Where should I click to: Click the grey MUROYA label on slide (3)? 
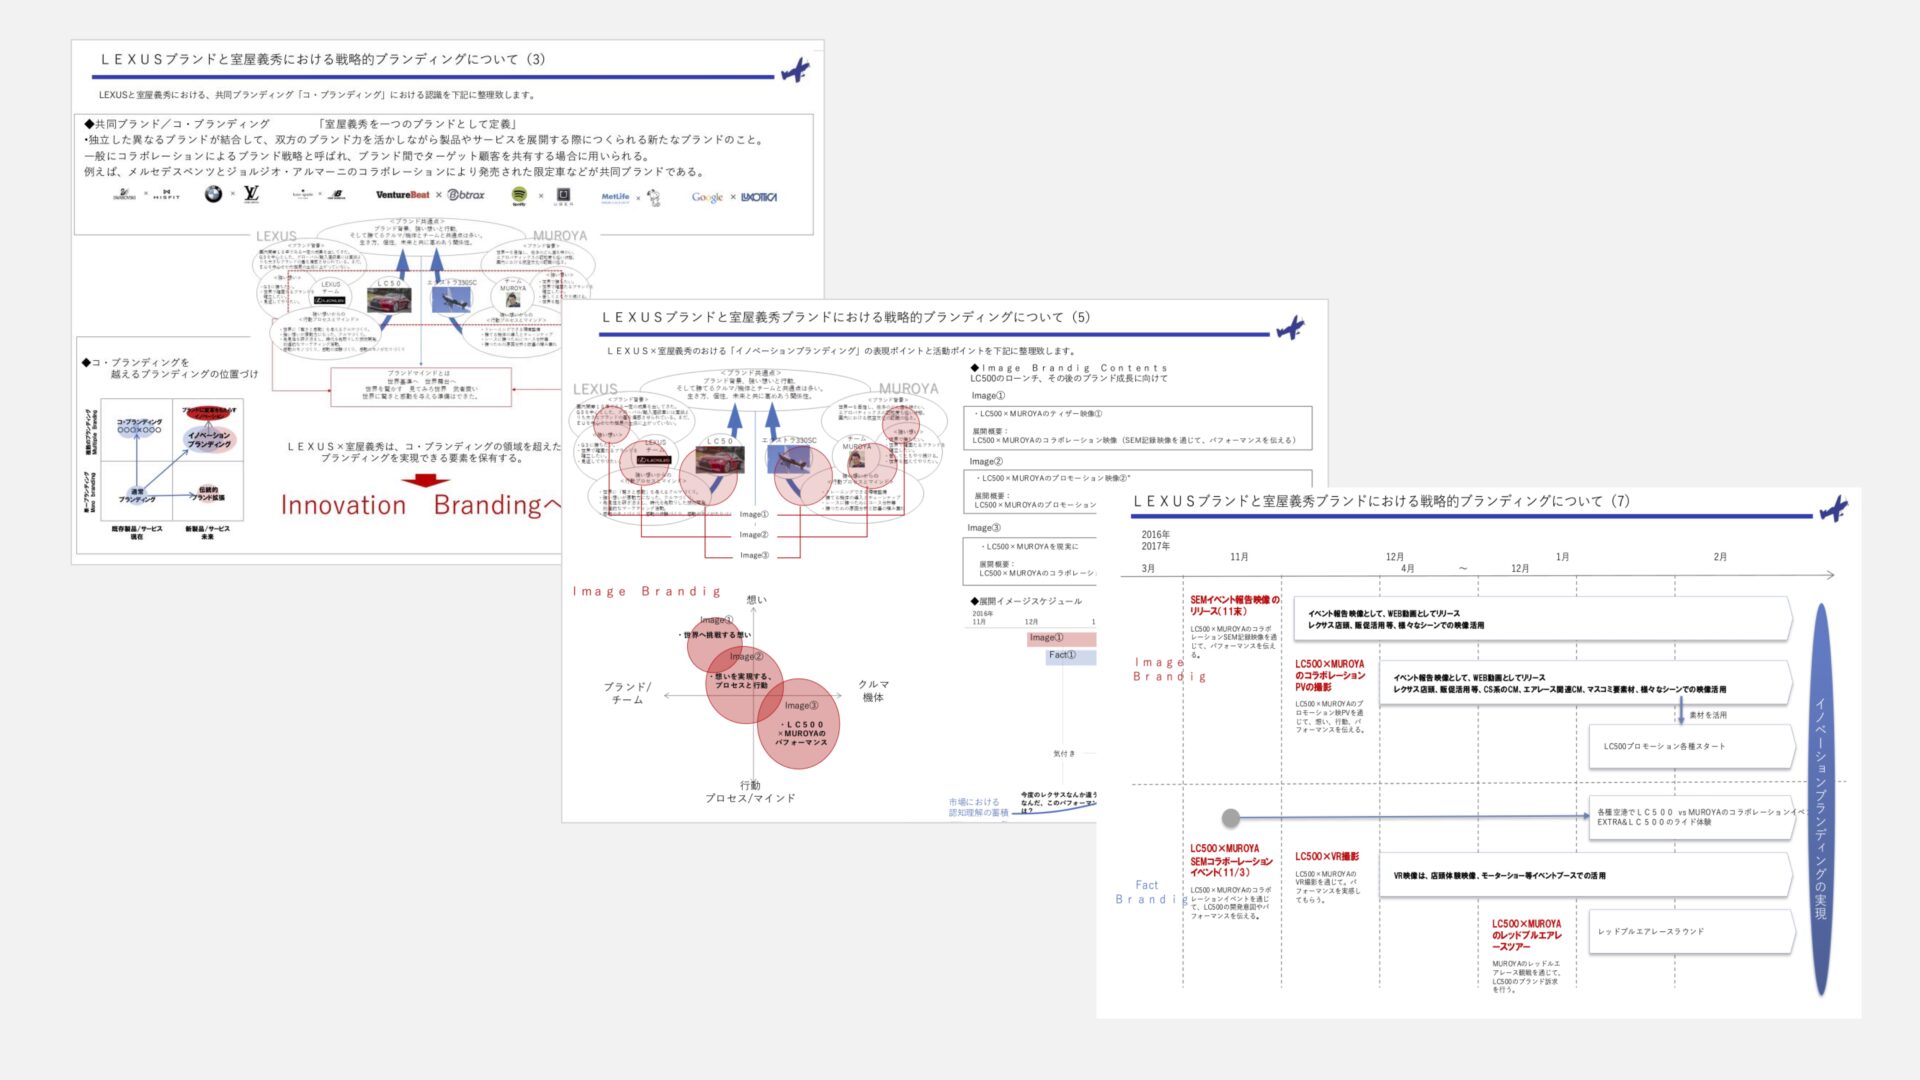coord(560,236)
